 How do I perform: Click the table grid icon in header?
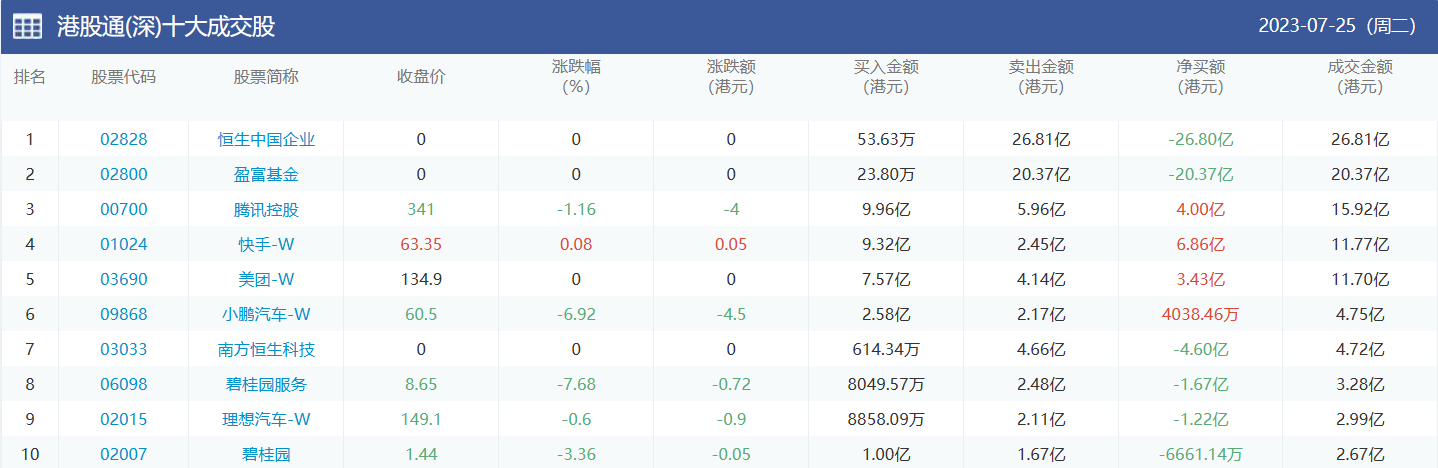pyautogui.click(x=27, y=27)
